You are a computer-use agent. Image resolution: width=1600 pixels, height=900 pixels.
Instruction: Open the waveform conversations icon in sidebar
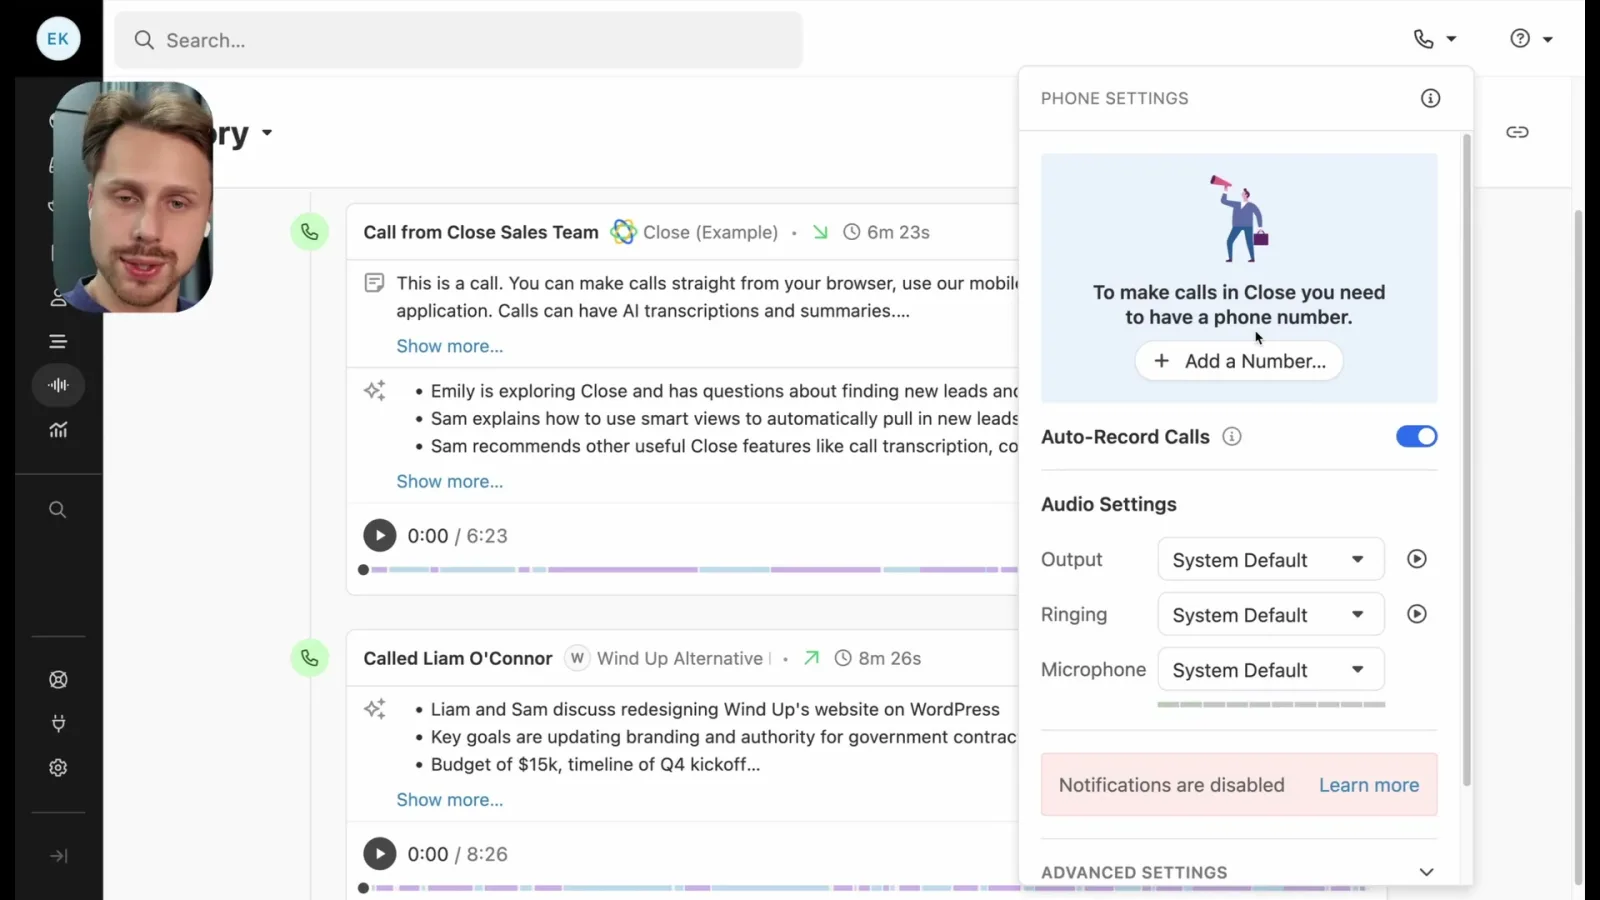click(x=58, y=385)
